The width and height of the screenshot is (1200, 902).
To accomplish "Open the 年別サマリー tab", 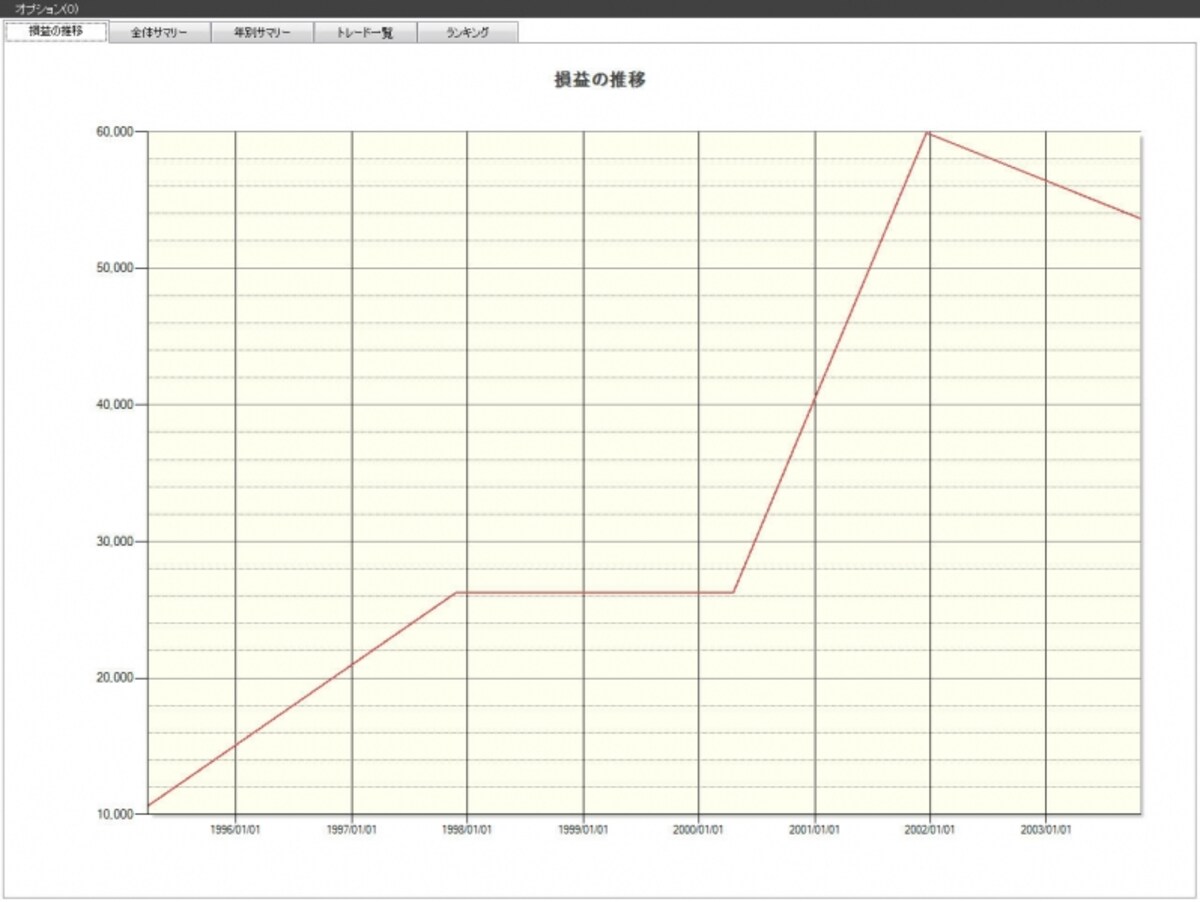I will (262, 32).
